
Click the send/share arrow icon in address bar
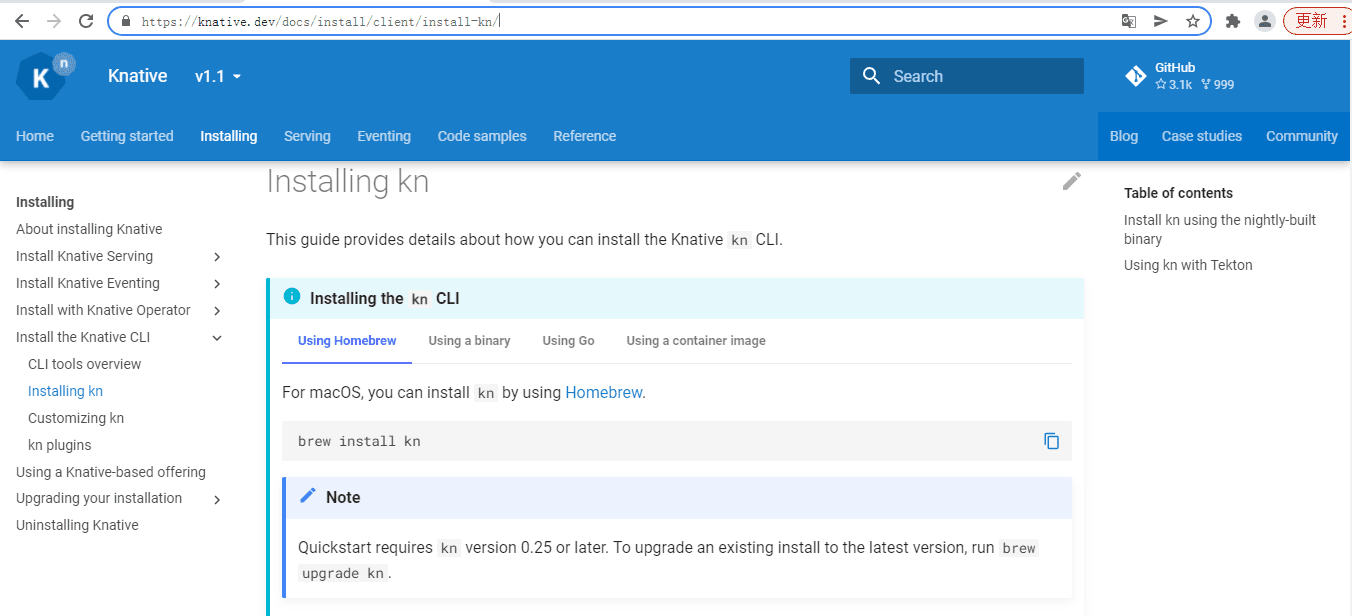click(1161, 21)
